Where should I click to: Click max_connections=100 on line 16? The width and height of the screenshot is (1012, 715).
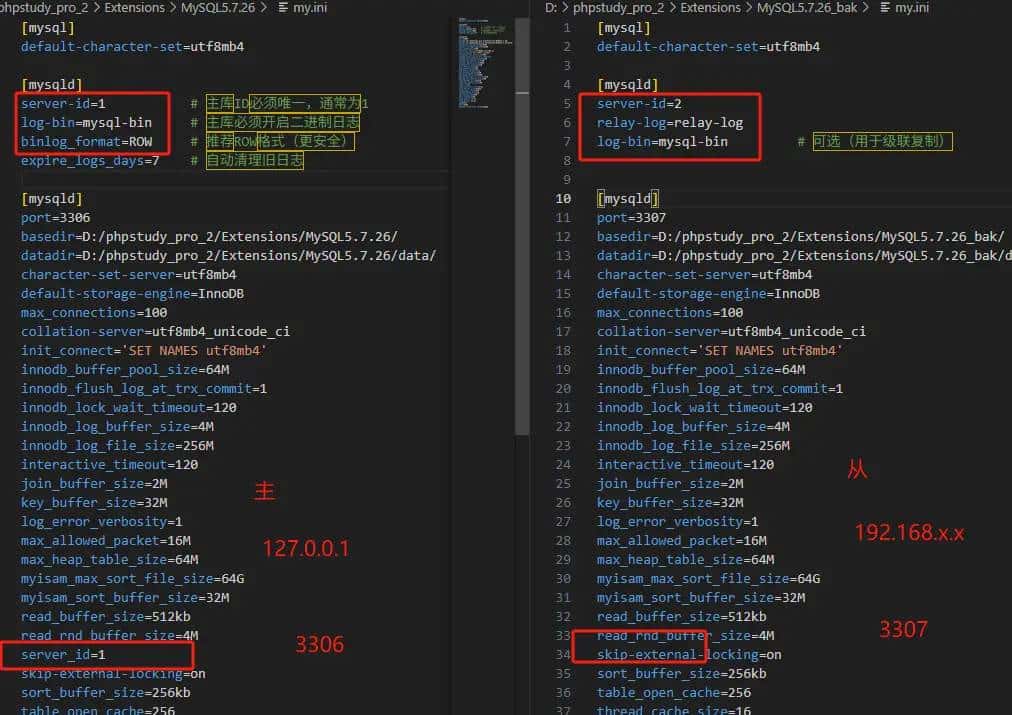pos(670,312)
